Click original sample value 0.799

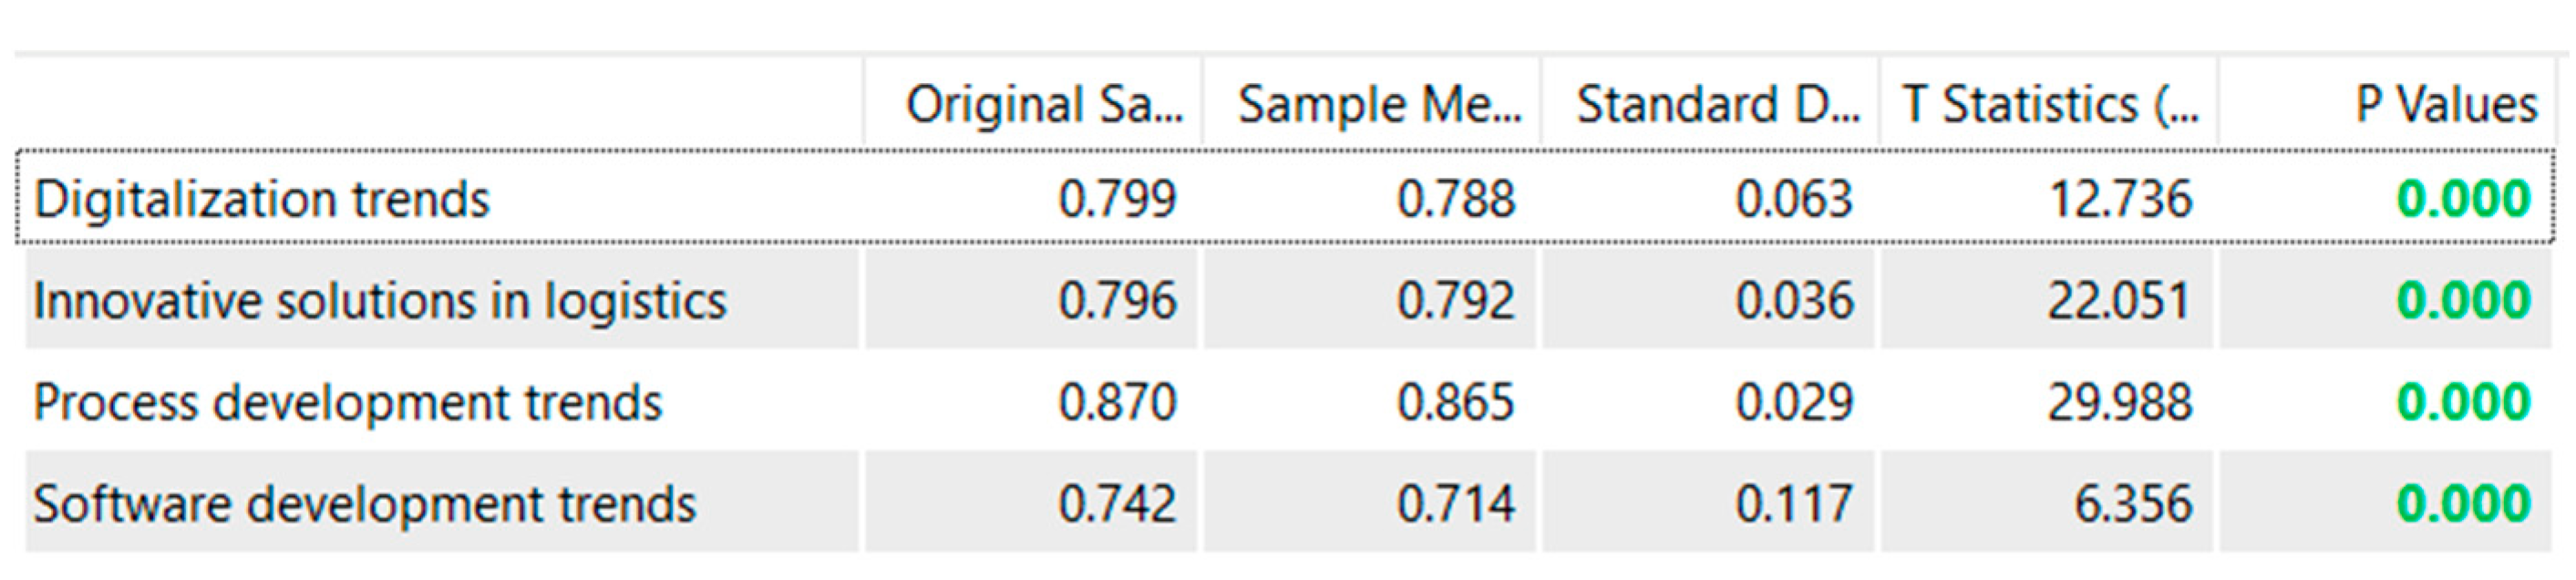point(1117,199)
